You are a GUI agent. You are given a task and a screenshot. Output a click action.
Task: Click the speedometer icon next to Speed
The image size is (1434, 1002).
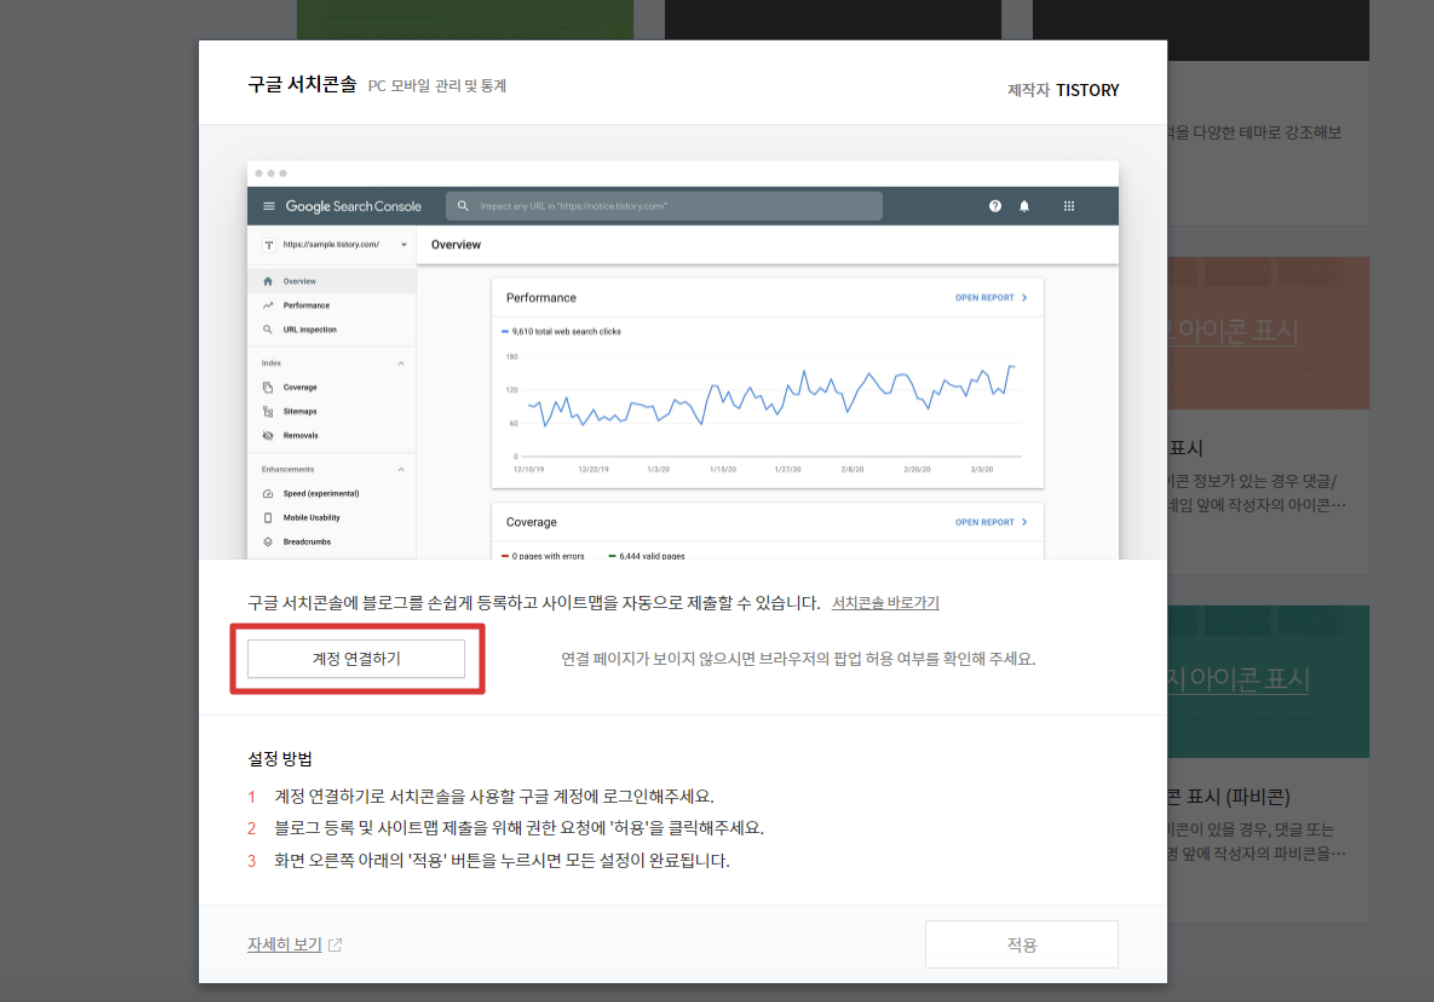pos(268,493)
